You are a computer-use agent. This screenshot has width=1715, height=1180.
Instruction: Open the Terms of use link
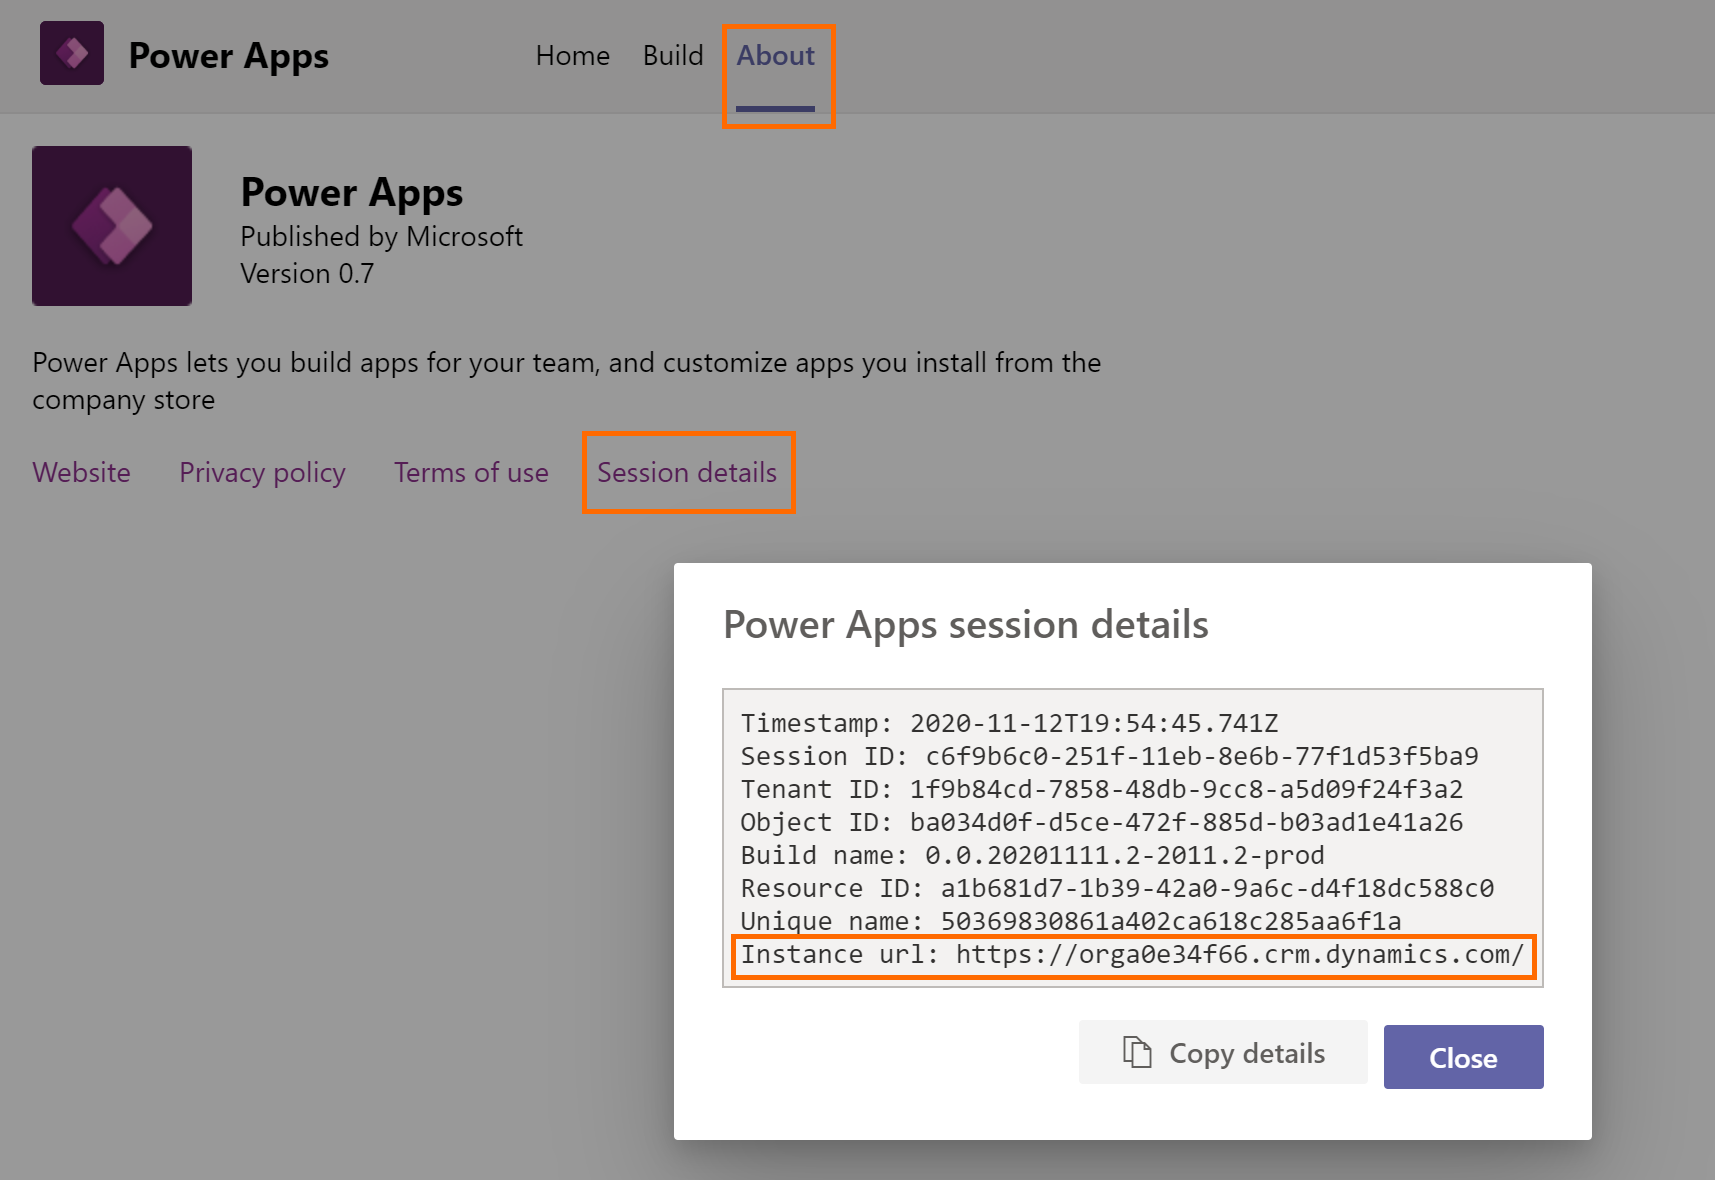point(471,472)
